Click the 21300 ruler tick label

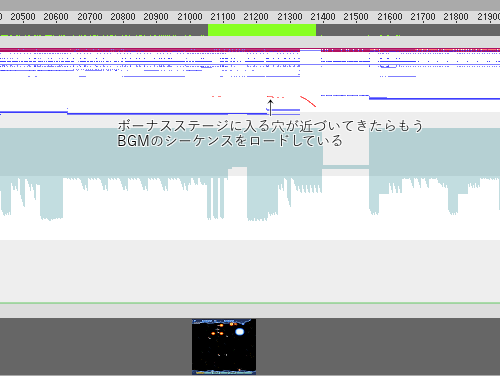[x=290, y=17]
